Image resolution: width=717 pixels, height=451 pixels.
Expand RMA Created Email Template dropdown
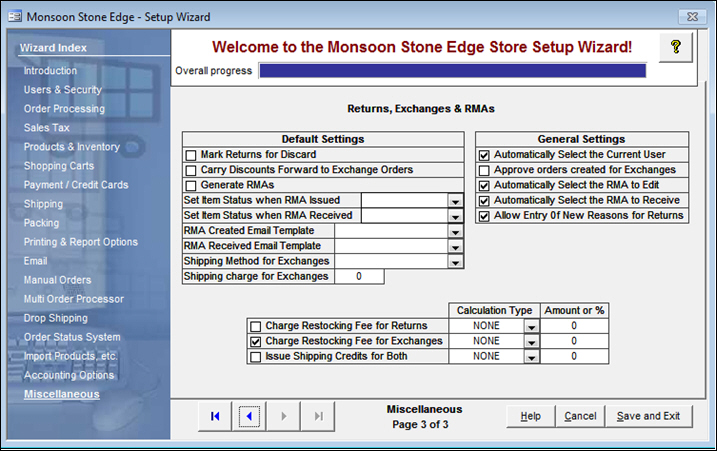coord(455,231)
